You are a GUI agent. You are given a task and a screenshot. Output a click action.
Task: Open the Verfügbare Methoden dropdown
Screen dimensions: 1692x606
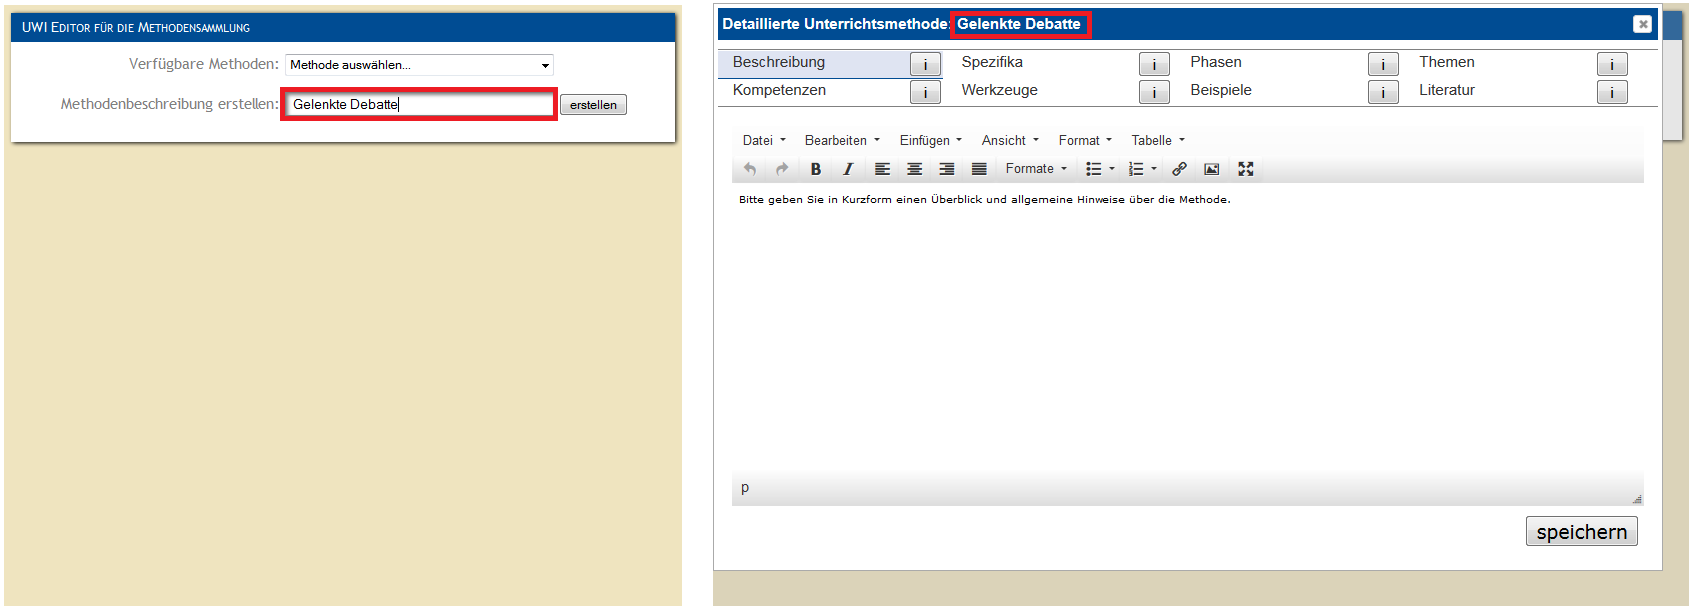419,65
